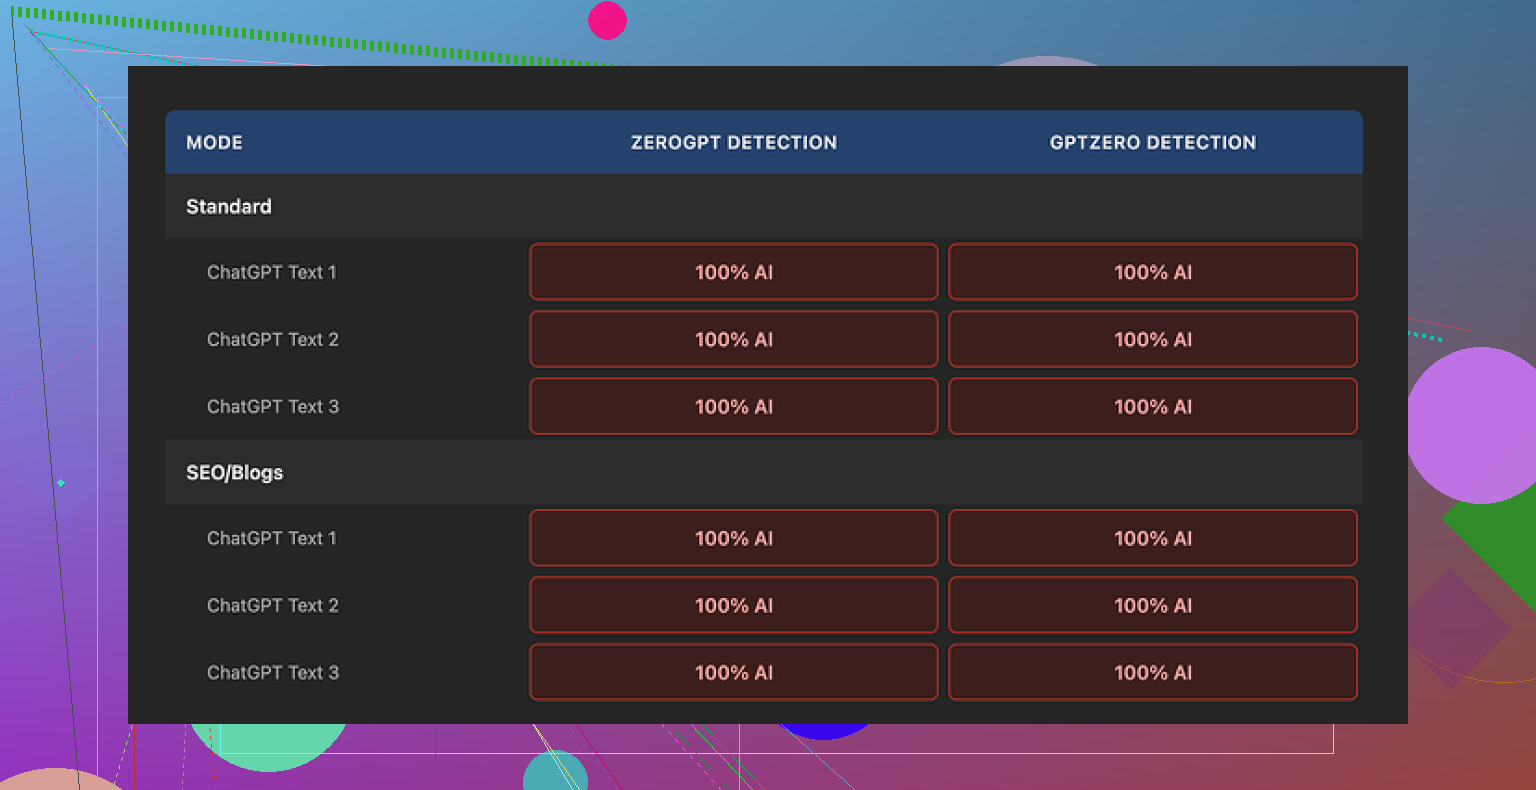
Task: Select GPTZero result for SEO/Blogs ChatGPT Text 2
Action: tap(1152, 605)
